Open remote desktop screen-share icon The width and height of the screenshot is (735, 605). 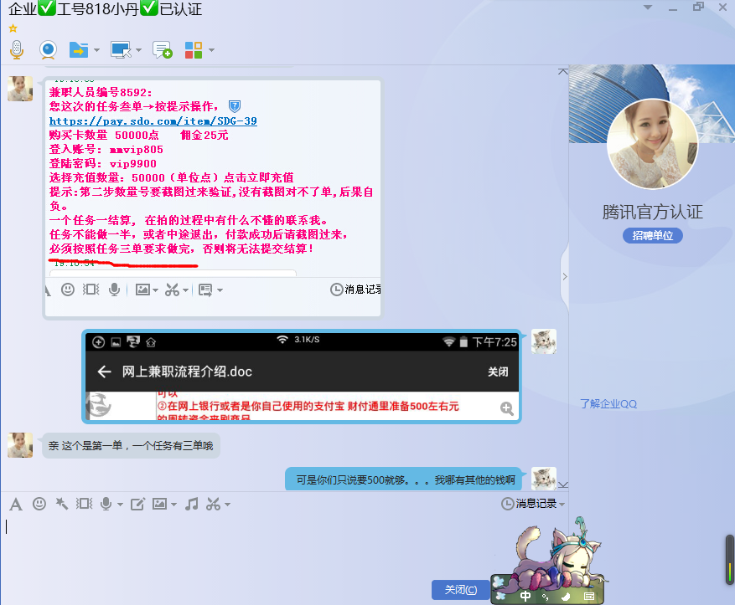click(120, 50)
